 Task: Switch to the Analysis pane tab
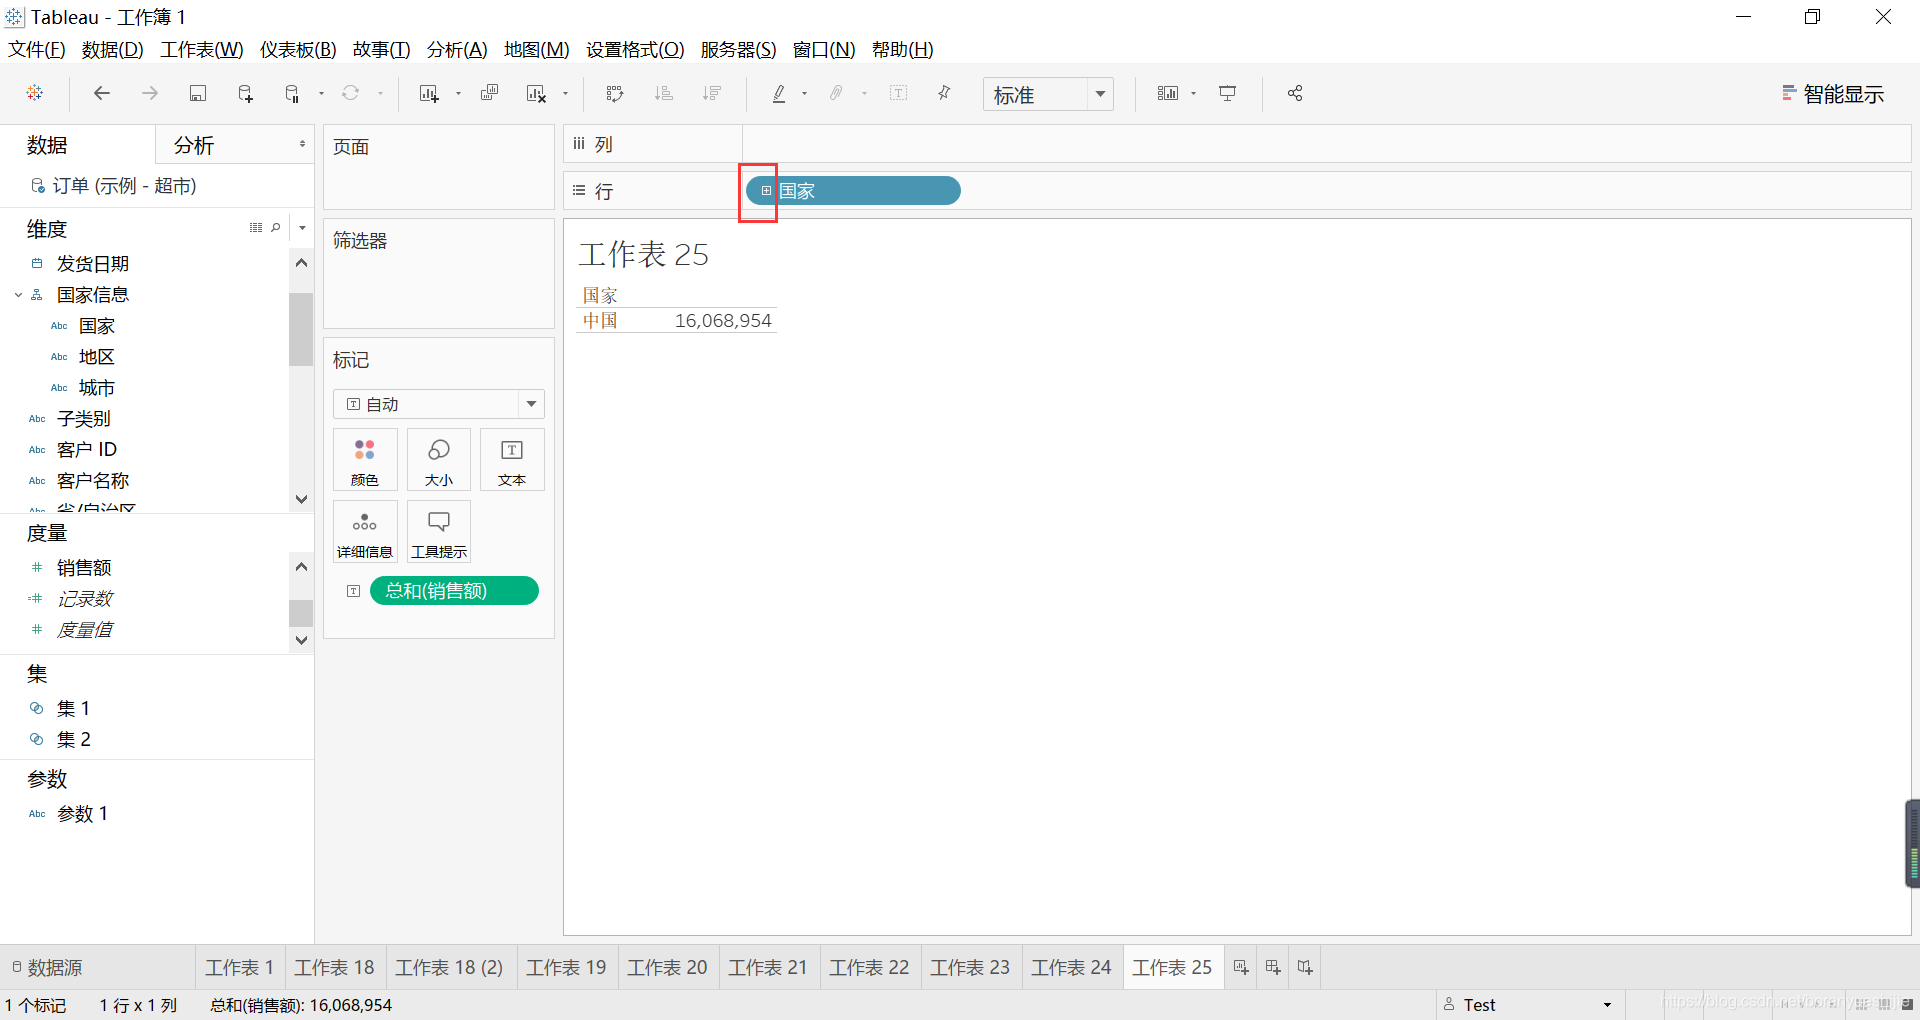(194, 145)
